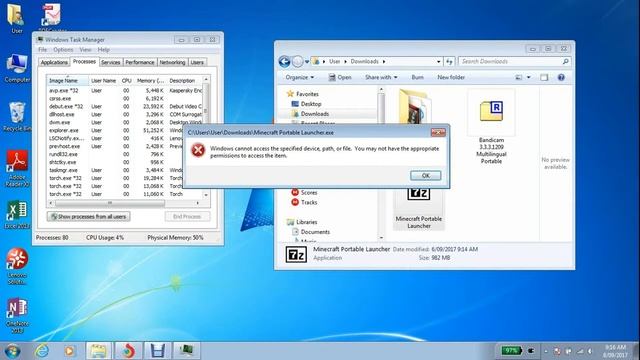Open the Organize dropdown menu

pyautogui.click(x=300, y=77)
